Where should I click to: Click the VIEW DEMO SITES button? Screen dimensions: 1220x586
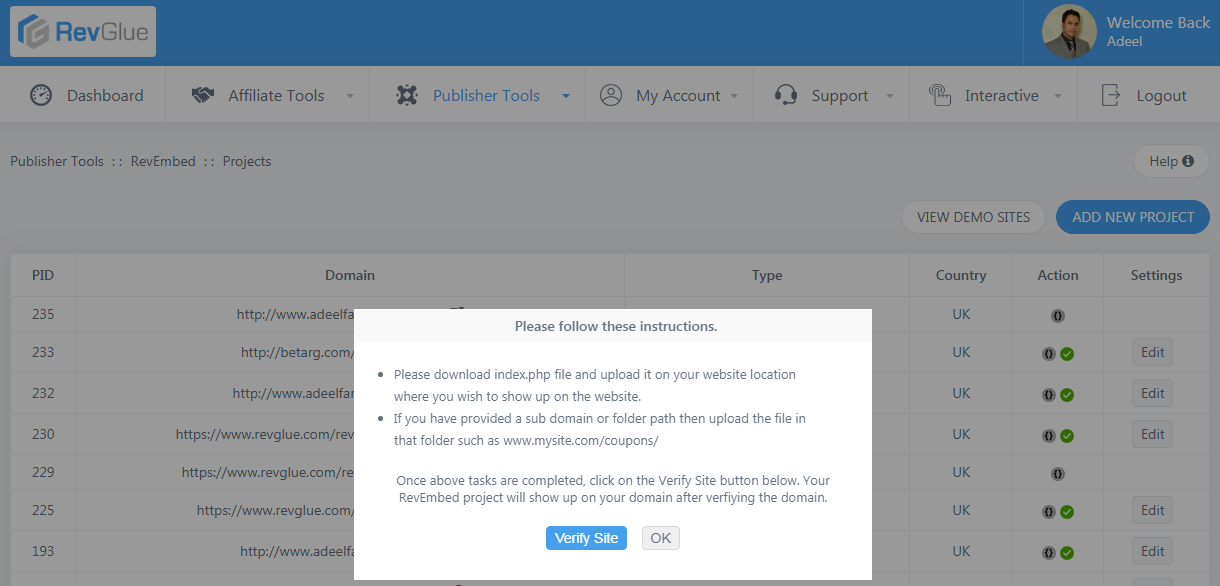click(973, 217)
